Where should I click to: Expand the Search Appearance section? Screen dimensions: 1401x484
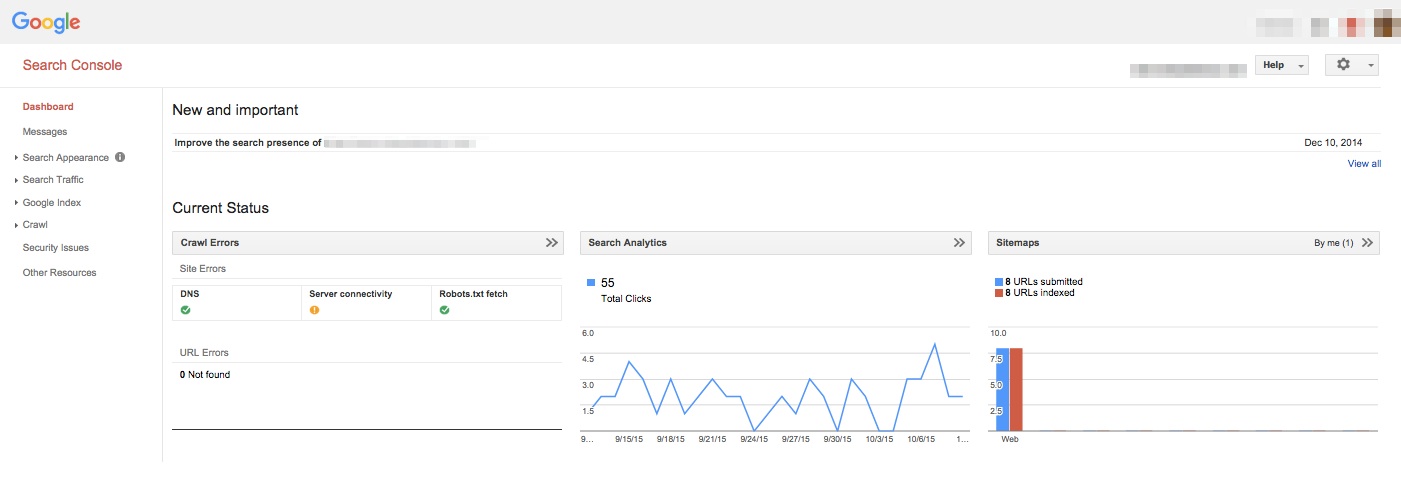(x=65, y=158)
